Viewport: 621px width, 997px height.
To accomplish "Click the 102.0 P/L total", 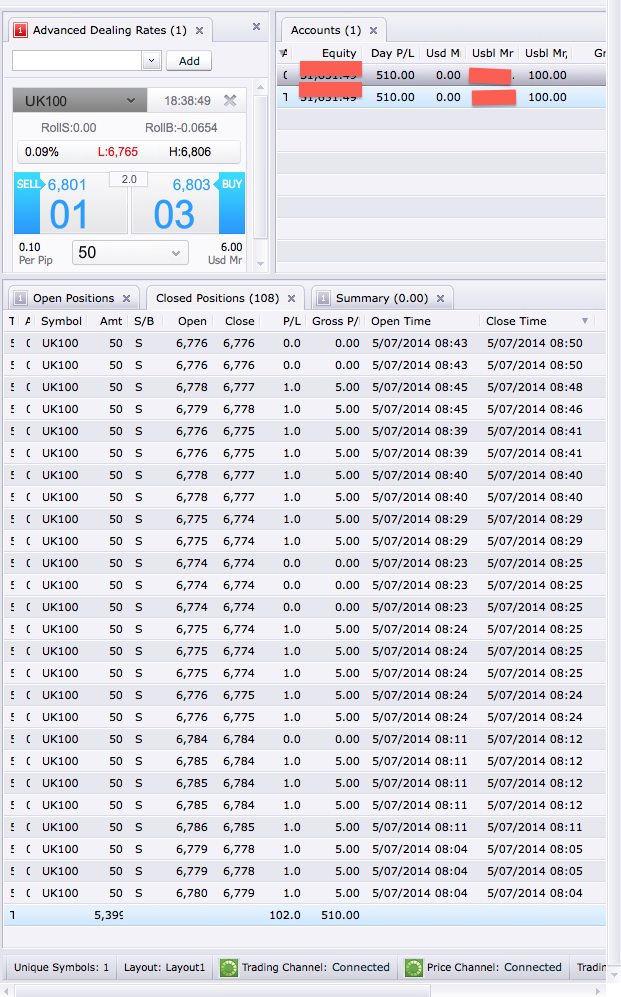I will pos(285,915).
